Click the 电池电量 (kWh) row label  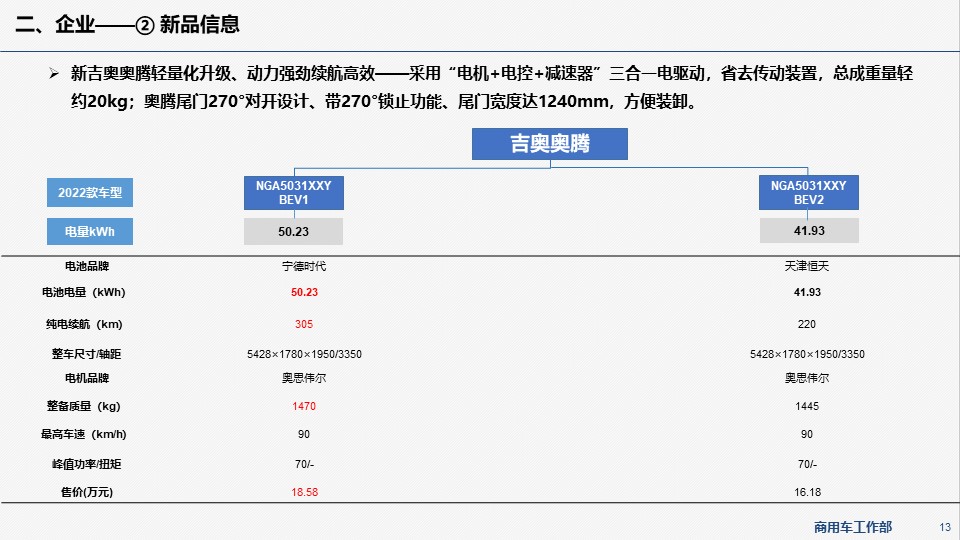(x=83, y=293)
